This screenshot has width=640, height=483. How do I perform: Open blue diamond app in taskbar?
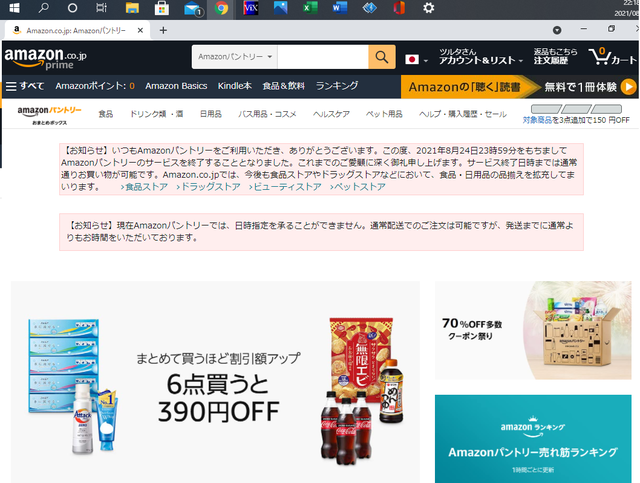tap(369, 8)
